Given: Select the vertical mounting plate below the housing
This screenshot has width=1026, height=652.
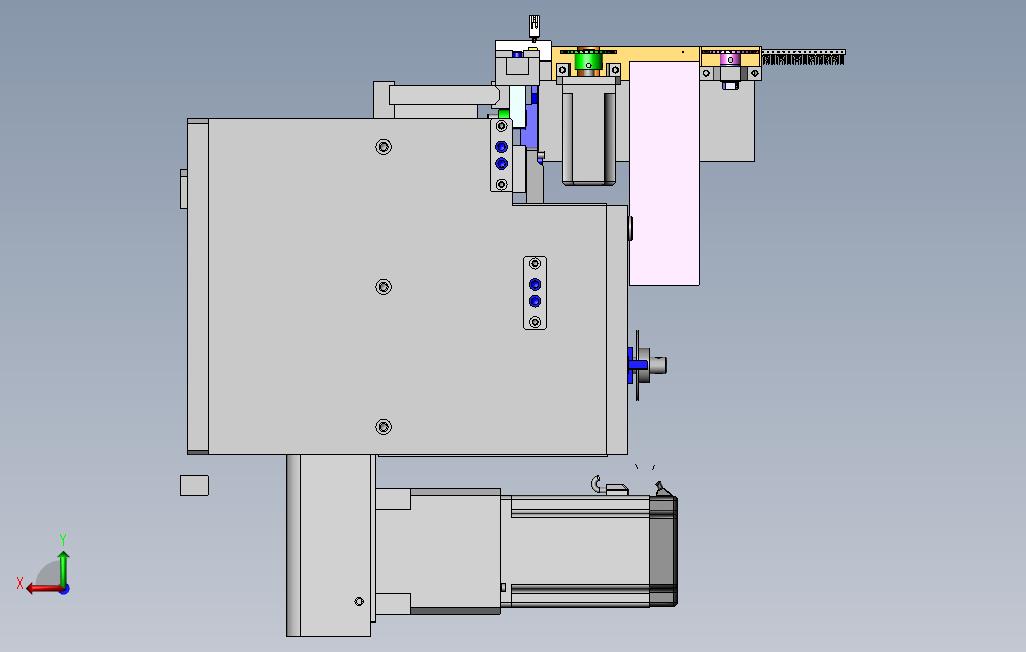Looking at the screenshot, I should pos(328,545).
